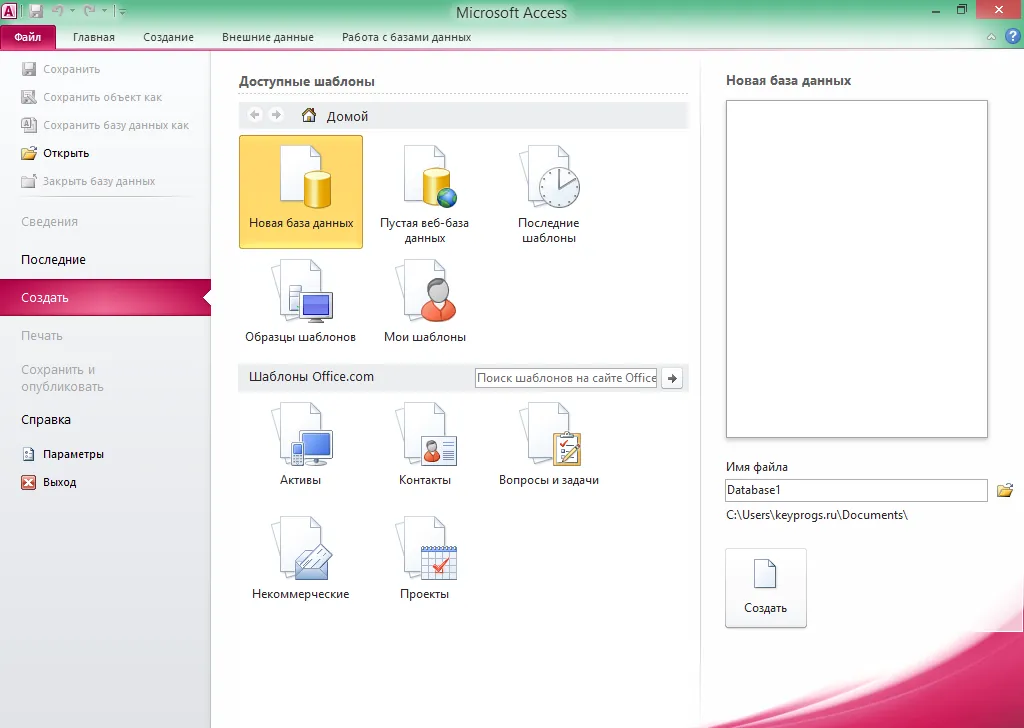Open Мои шаблоны

point(424,301)
